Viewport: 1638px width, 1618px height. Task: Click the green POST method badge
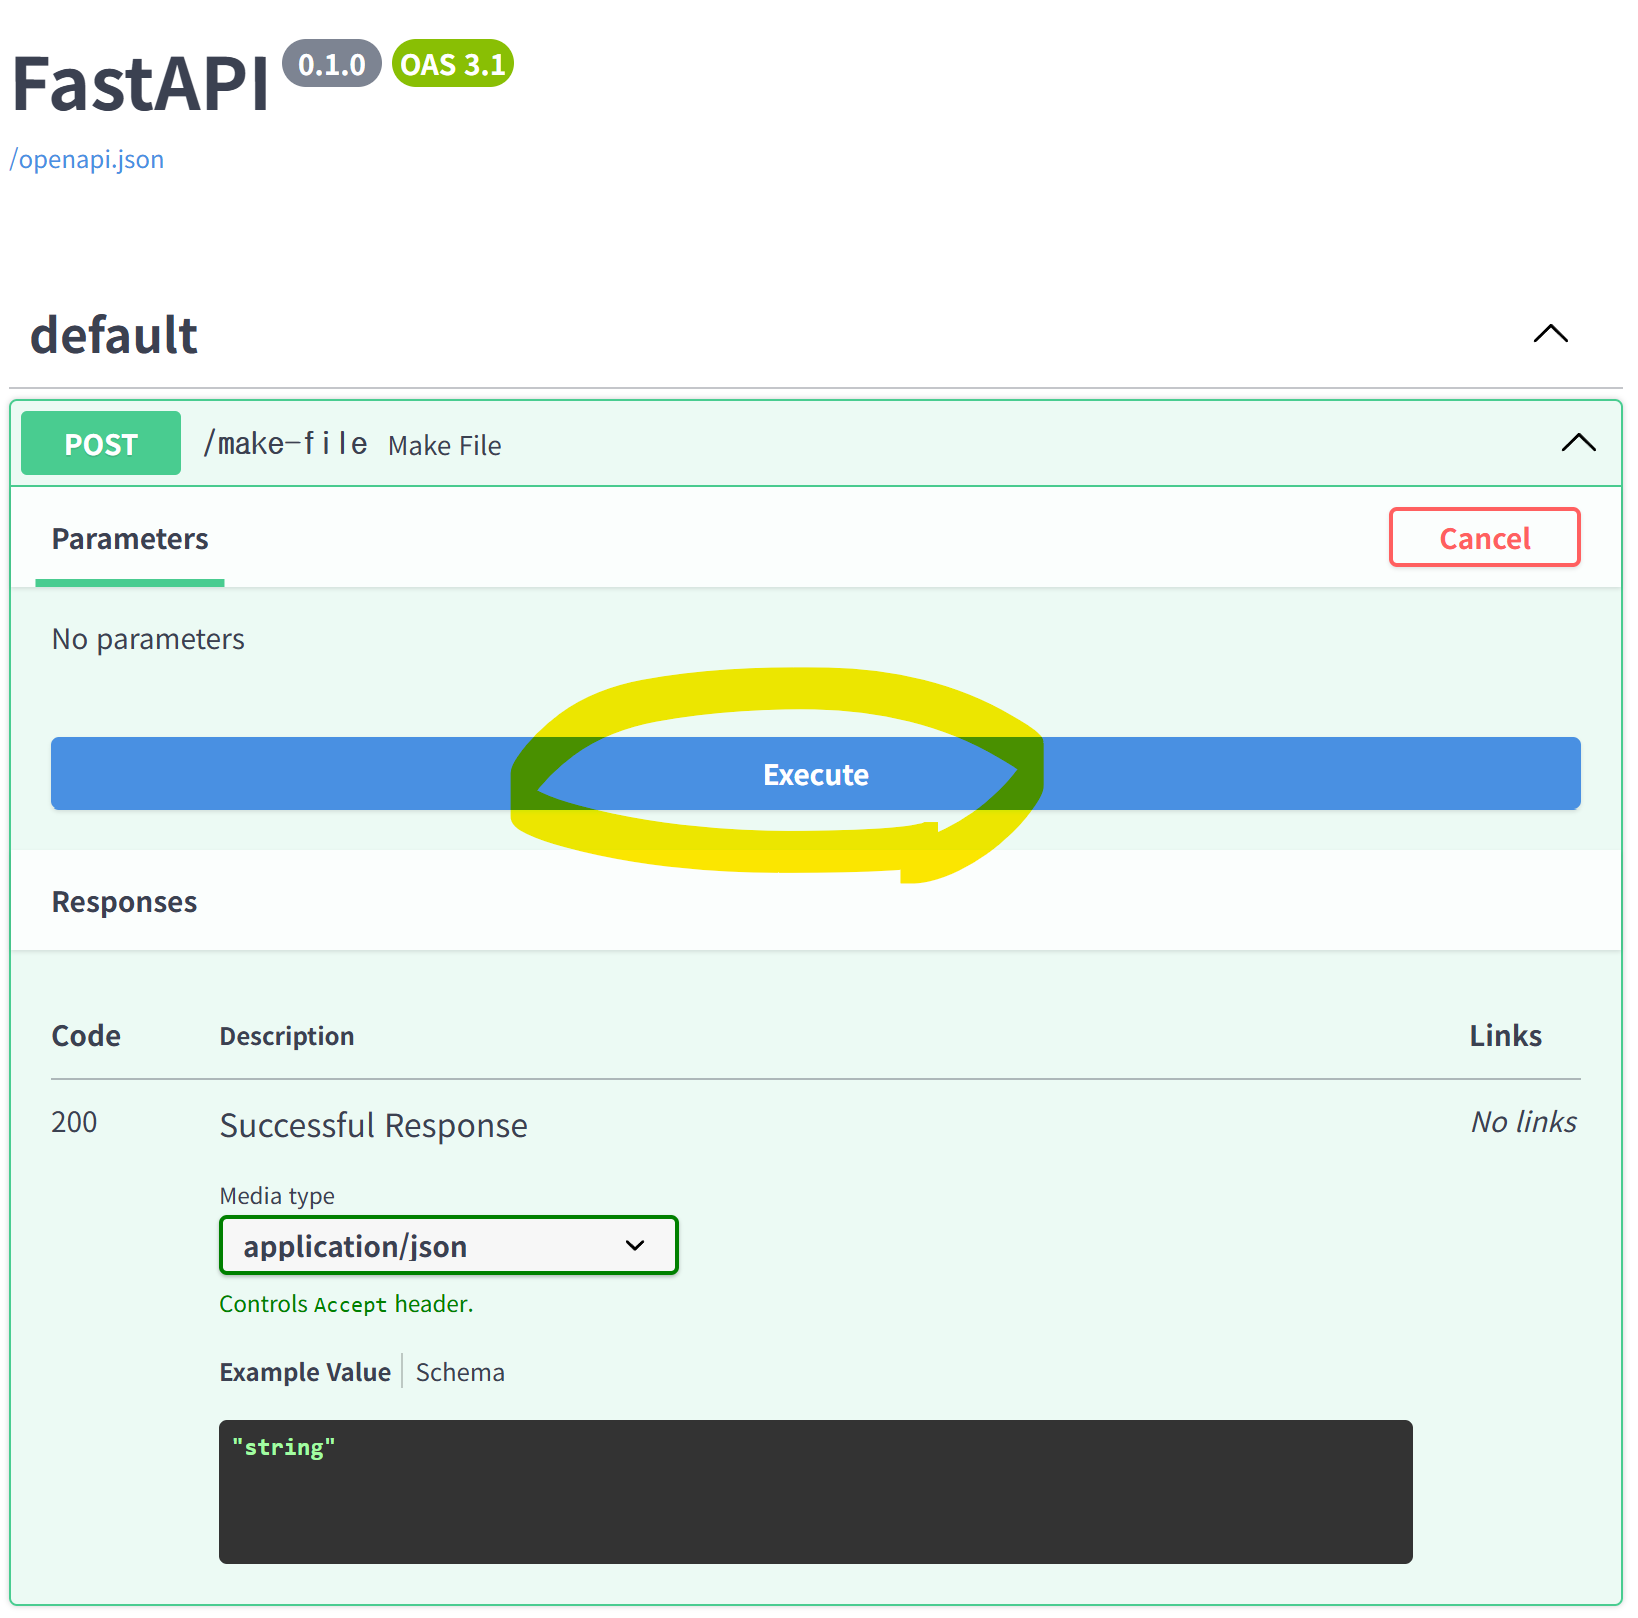point(101,443)
